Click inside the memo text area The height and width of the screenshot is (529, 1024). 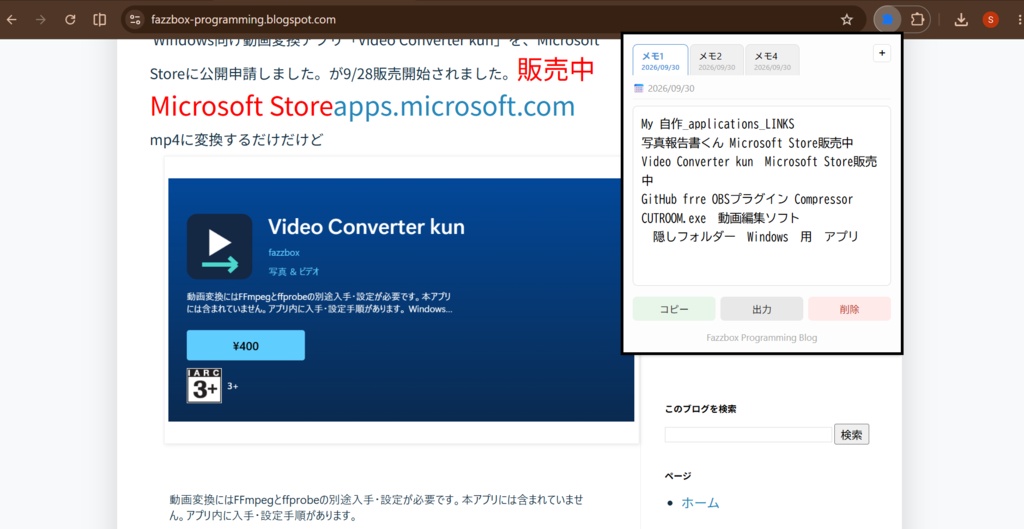coord(761,195)
